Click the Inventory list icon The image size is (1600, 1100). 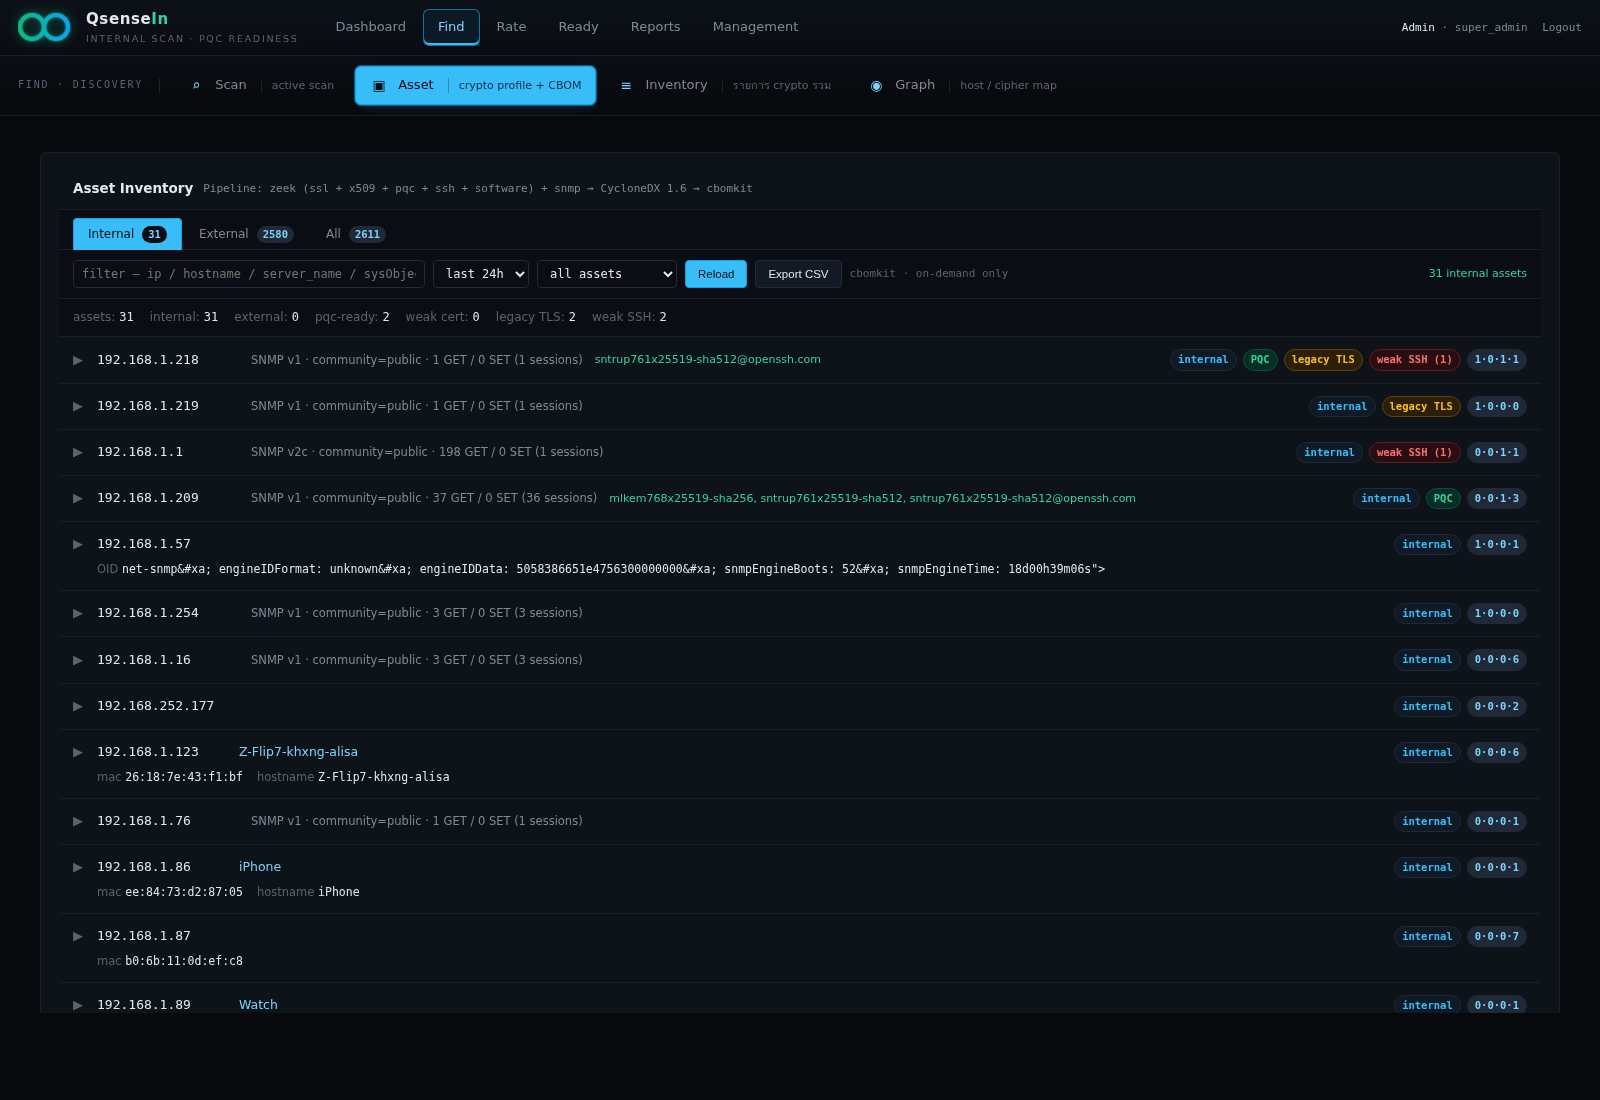click(x=626, y=86)
